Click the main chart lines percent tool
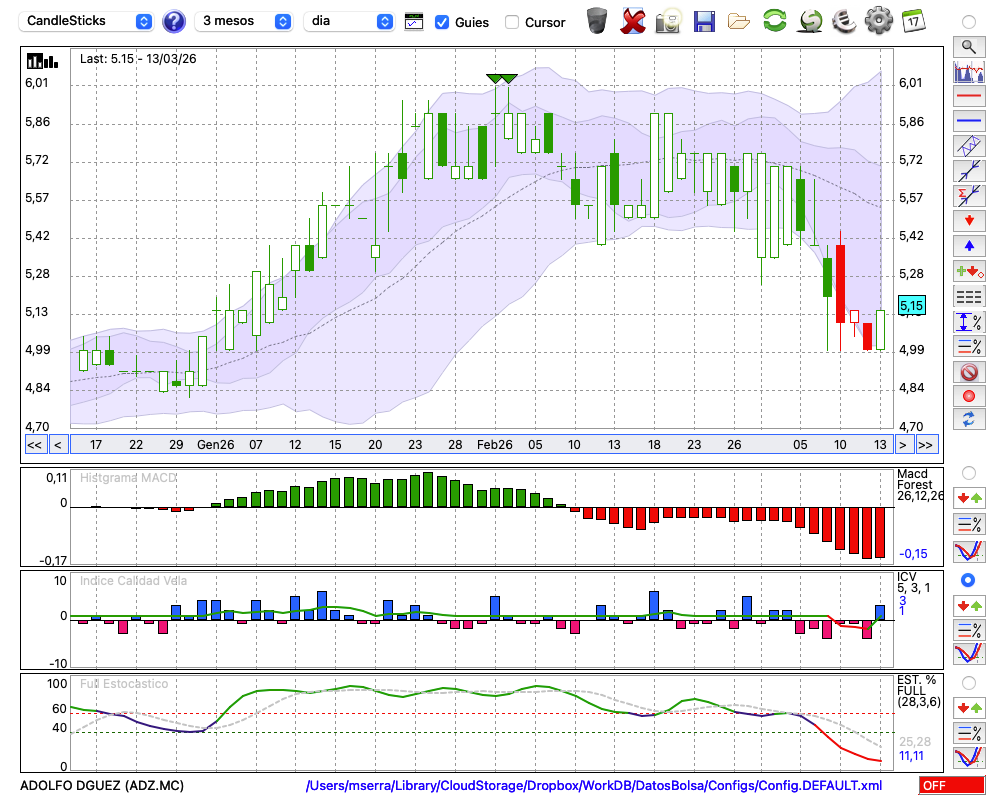Screen dimensions: 1000x800 pos(969,346)
